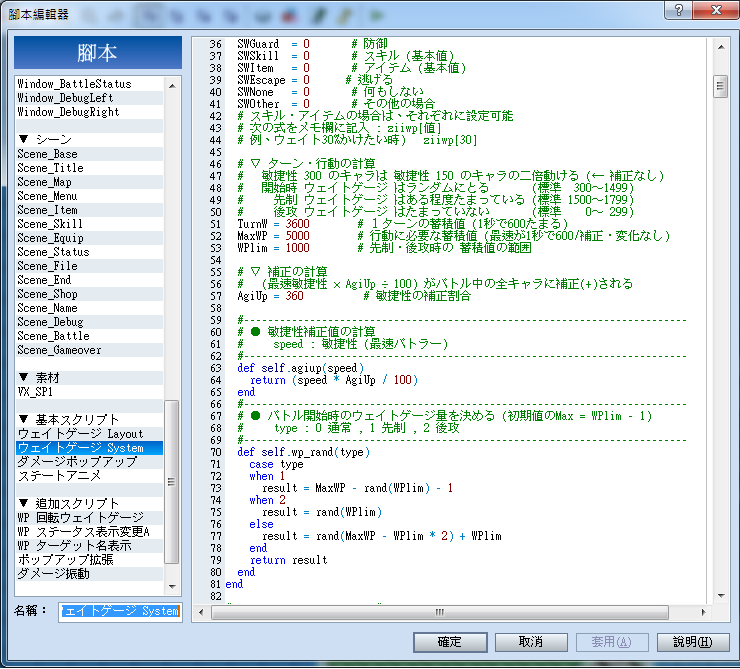
Task: Open Scene_Title script
Action: [89, 168]
